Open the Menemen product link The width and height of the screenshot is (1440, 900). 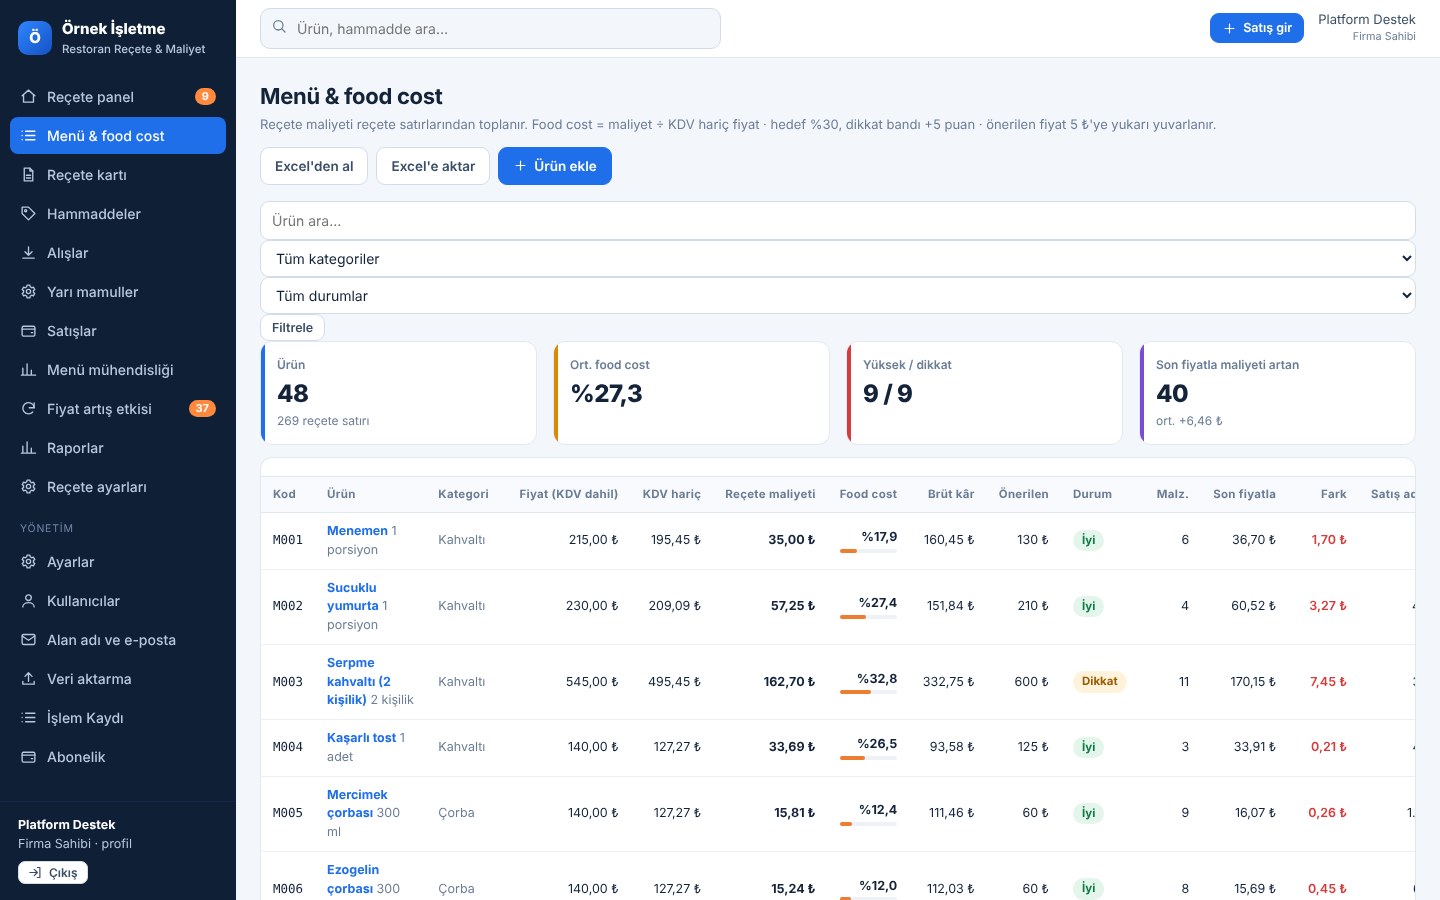pos(357,531)
